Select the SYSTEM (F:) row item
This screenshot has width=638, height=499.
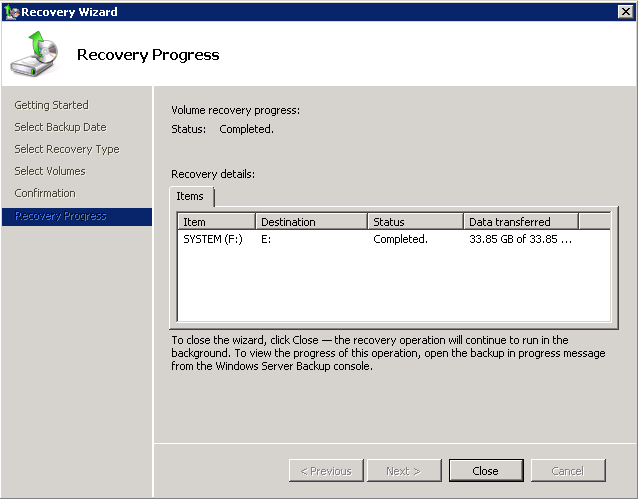click(x=213, y=239)
